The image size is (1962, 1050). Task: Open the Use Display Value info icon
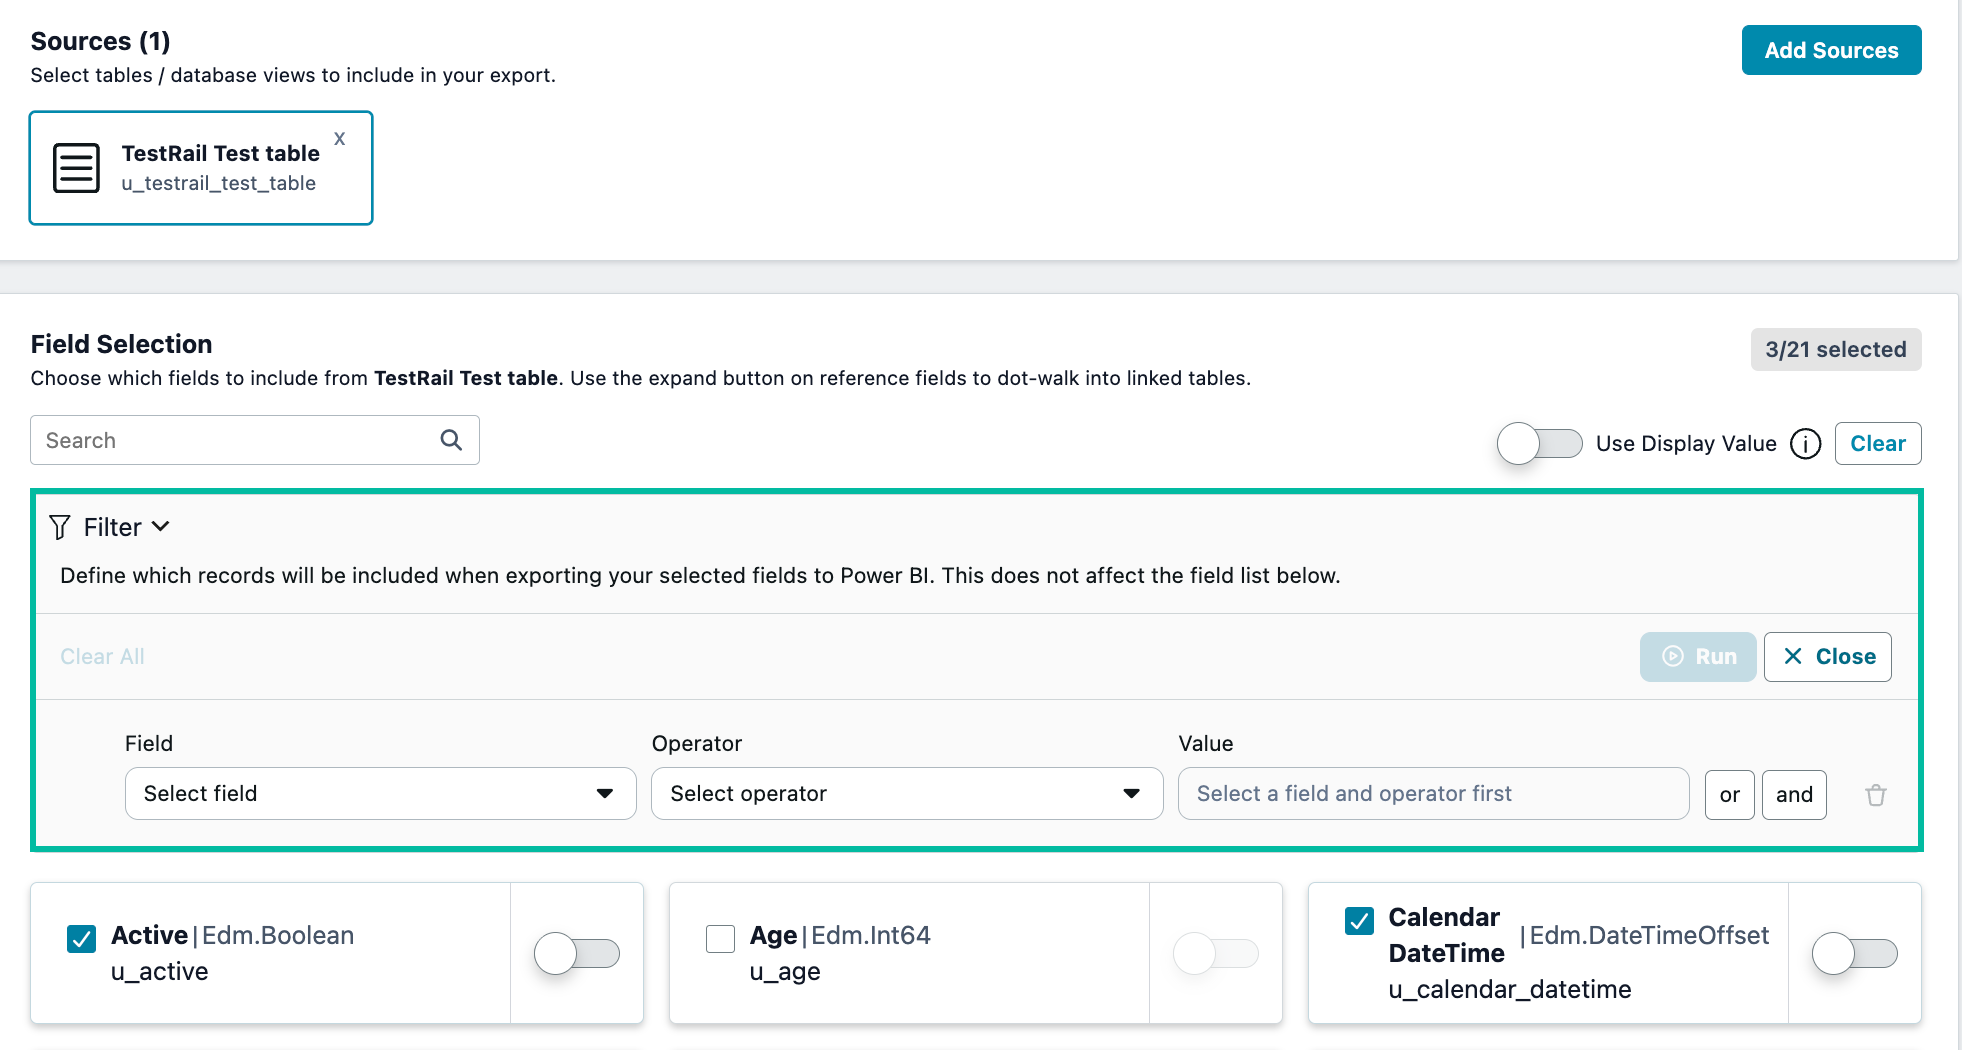pos(1805,443)
